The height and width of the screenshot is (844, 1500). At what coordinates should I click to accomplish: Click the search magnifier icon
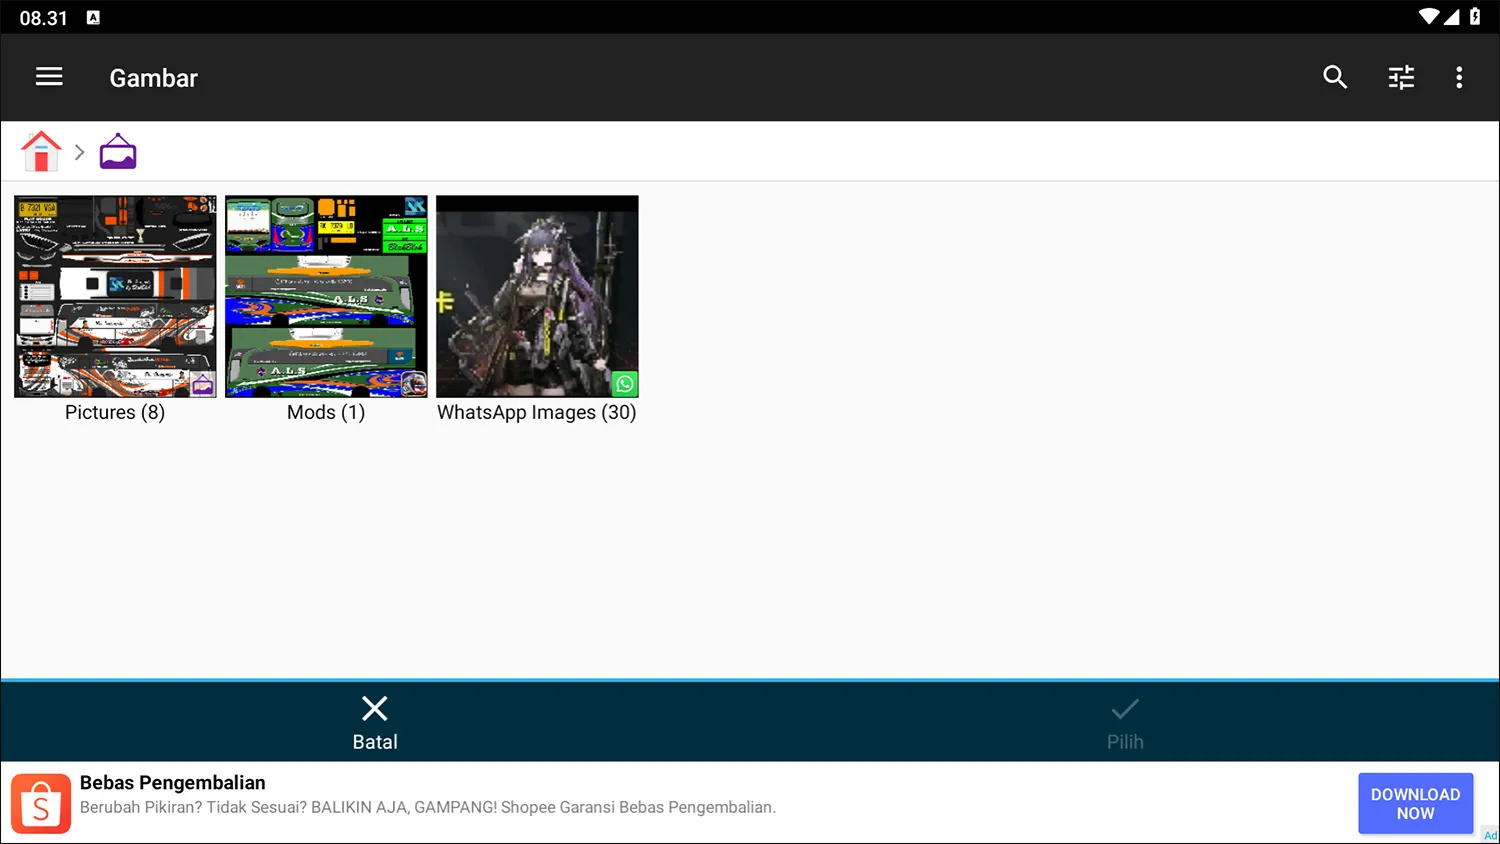click(x=1334, y=77)
